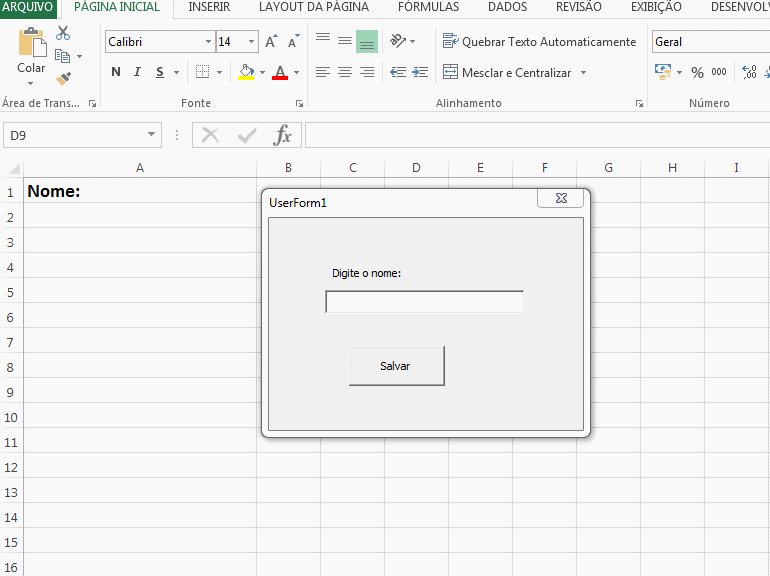This screenshot has height=576, width=770.
Task: Align text right
Action: (367, 72)
